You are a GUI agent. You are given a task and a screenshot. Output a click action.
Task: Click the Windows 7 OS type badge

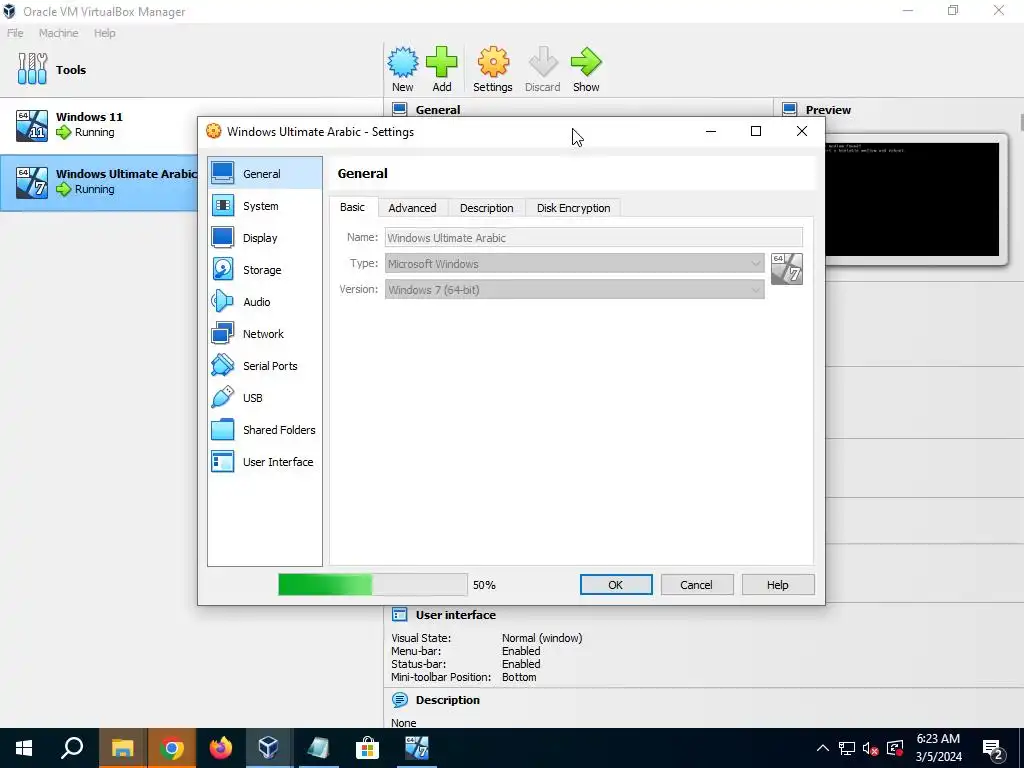(787, 269)
